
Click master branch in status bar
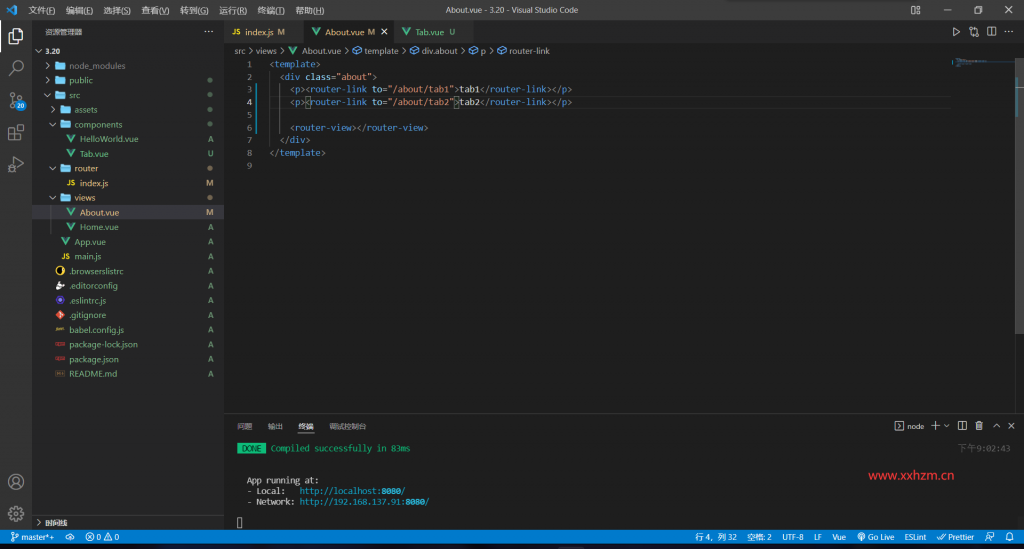pos(32,537)
